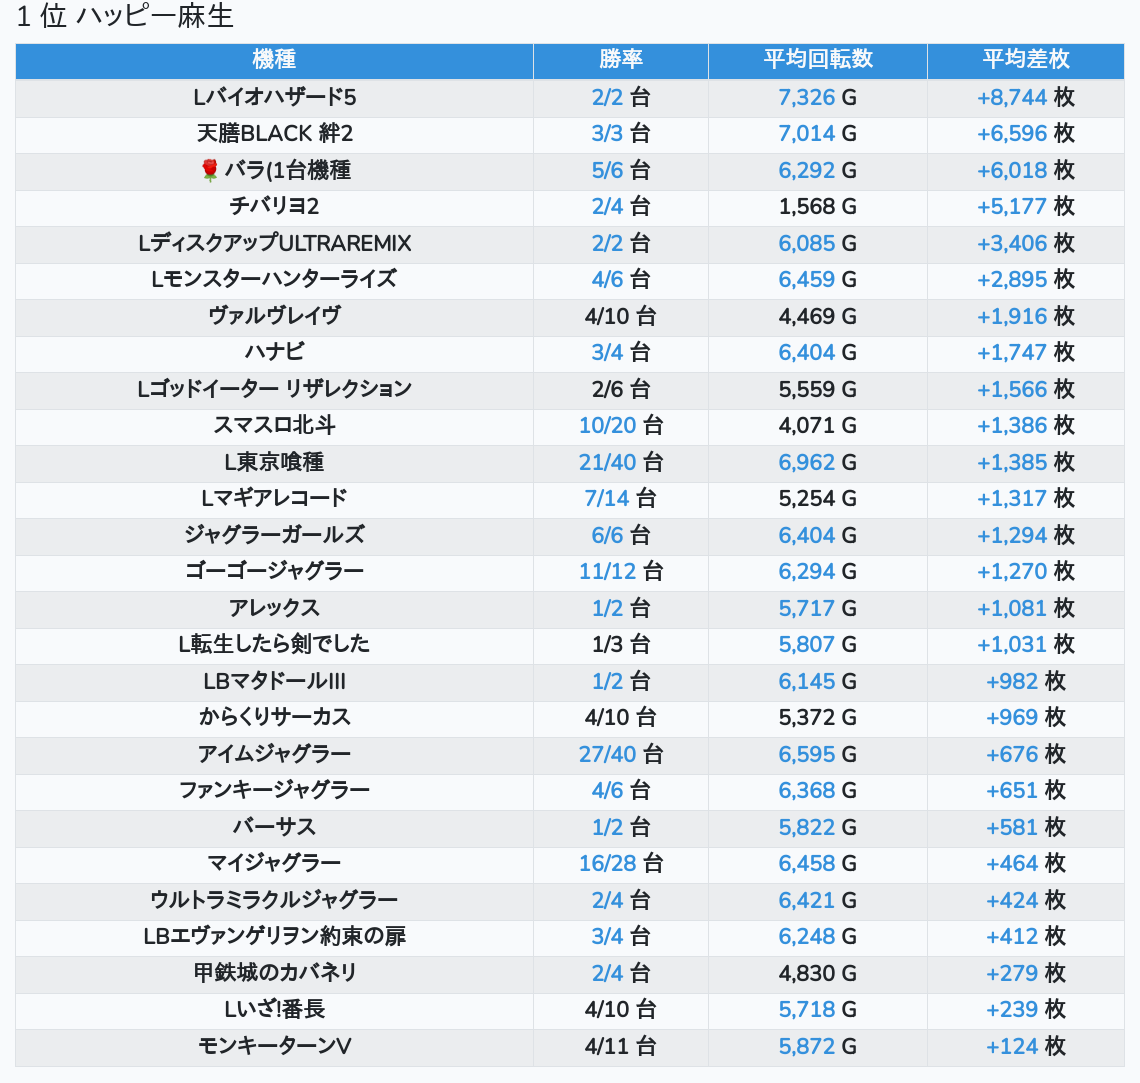1140x1083 pixels.
Task: Click アイムジャグラー machine name
Action: click(274, 754)
